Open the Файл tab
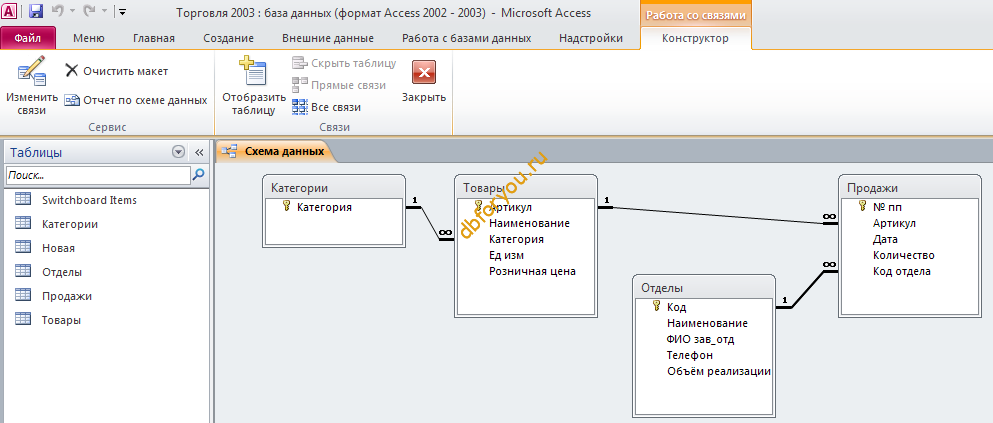The image size is (993, 423). pos(28,38)
